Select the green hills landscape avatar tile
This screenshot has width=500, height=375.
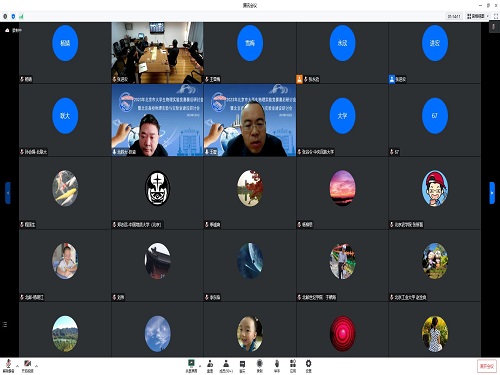point(65,330)
